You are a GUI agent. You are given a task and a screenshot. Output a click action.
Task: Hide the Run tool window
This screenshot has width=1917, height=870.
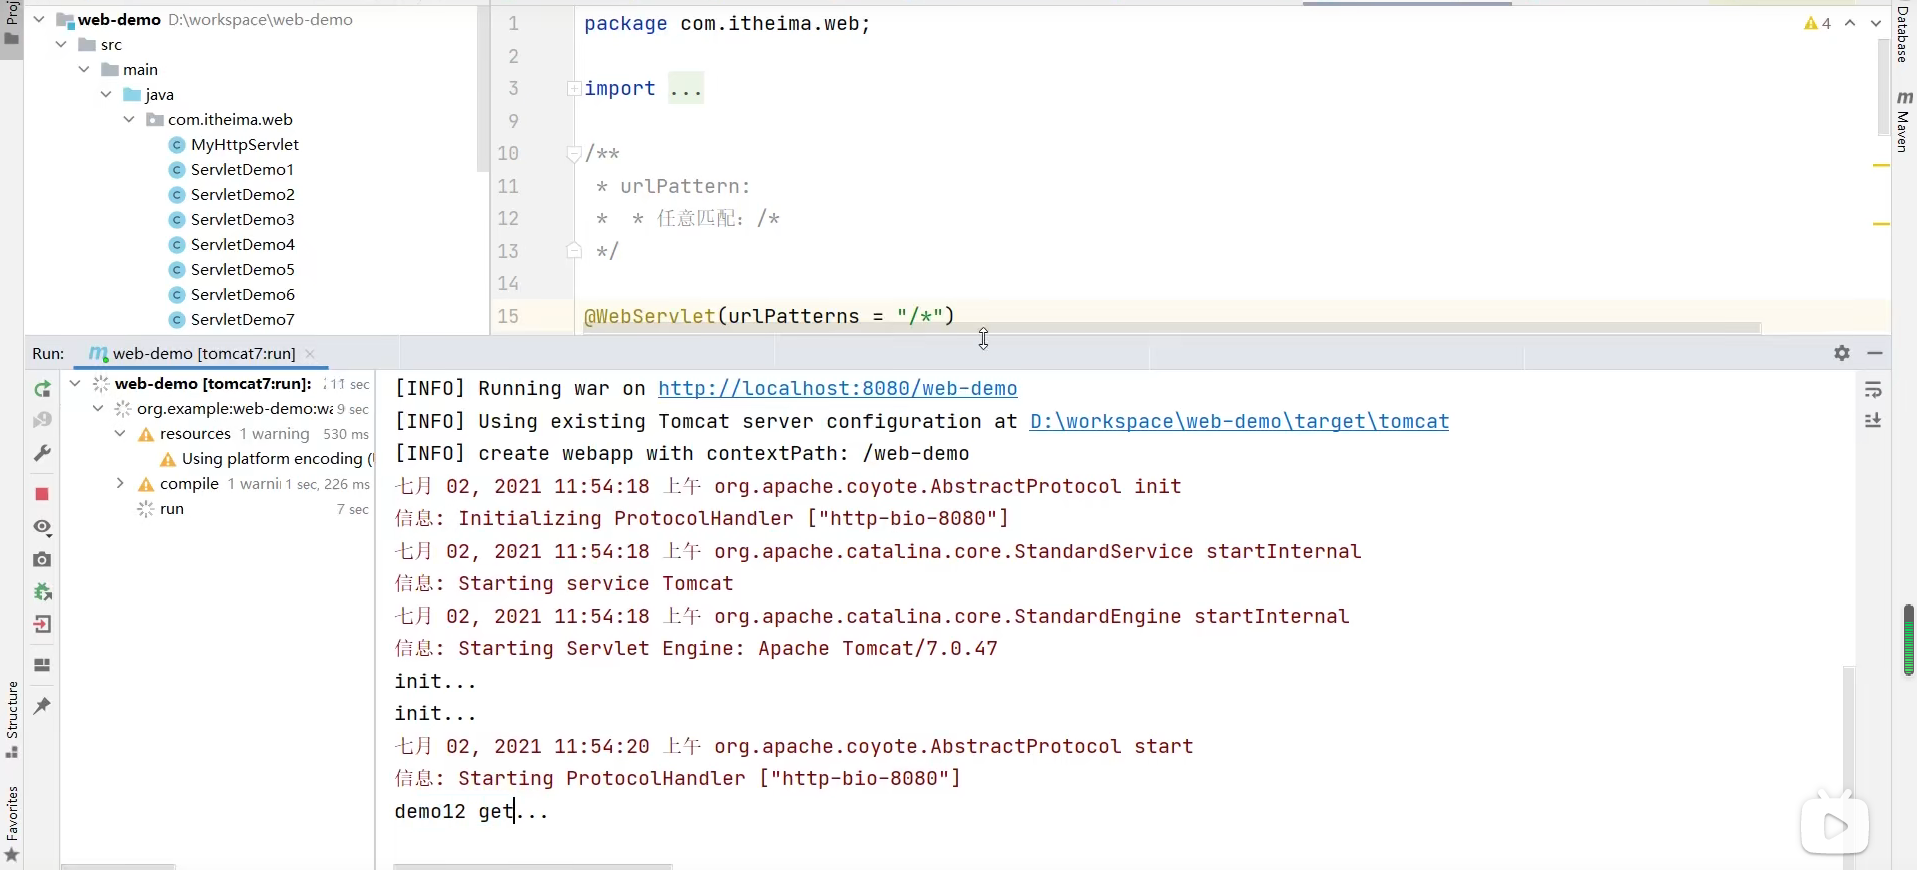1875,353
